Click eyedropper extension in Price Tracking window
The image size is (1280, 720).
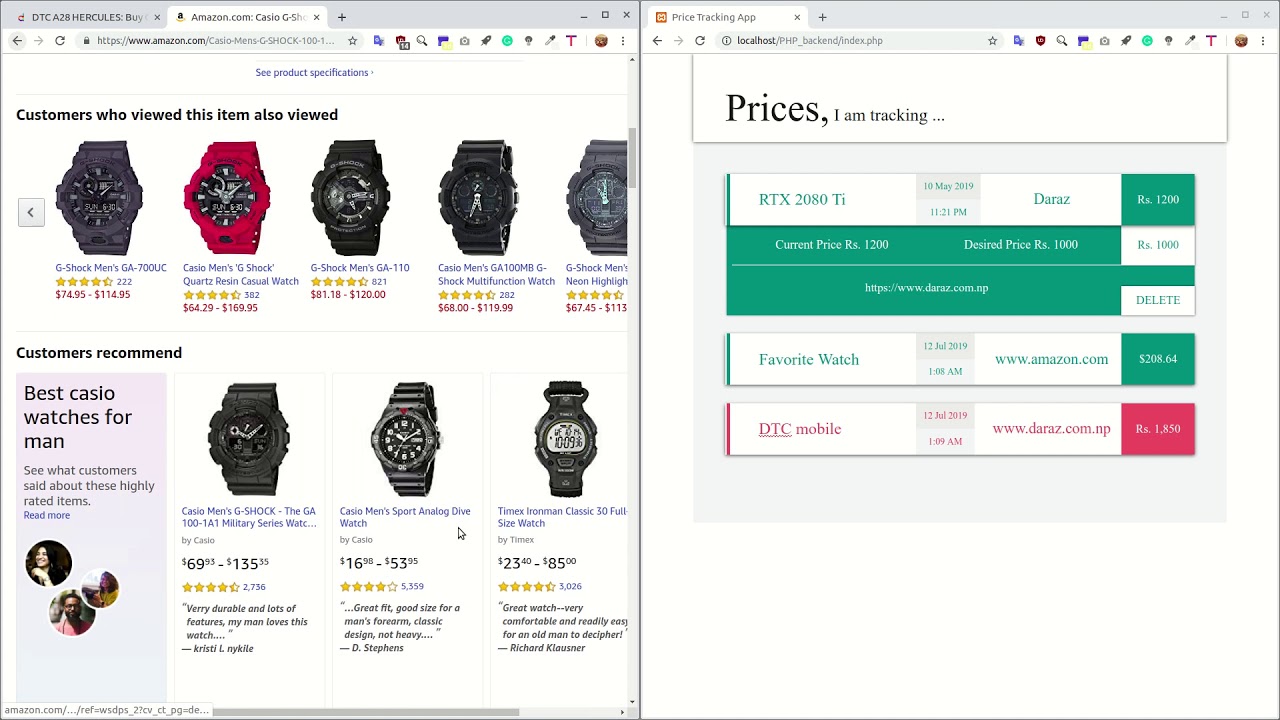tap(1190, 41)
